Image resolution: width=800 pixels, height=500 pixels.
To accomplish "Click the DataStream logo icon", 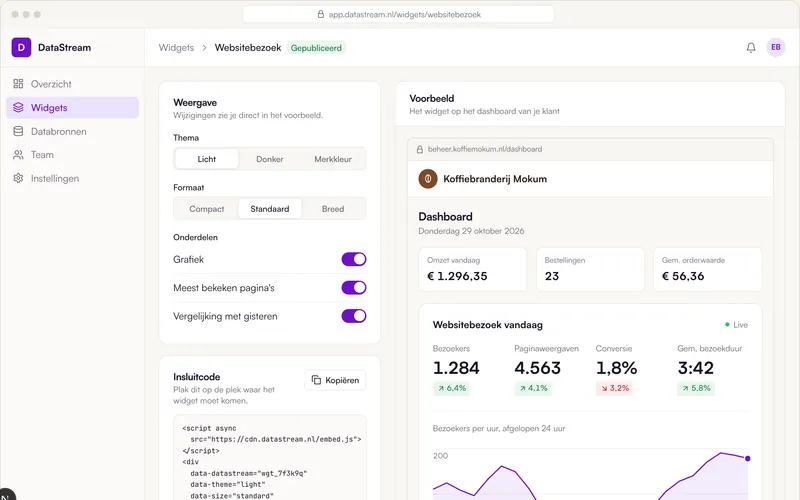I will (21, 47).
